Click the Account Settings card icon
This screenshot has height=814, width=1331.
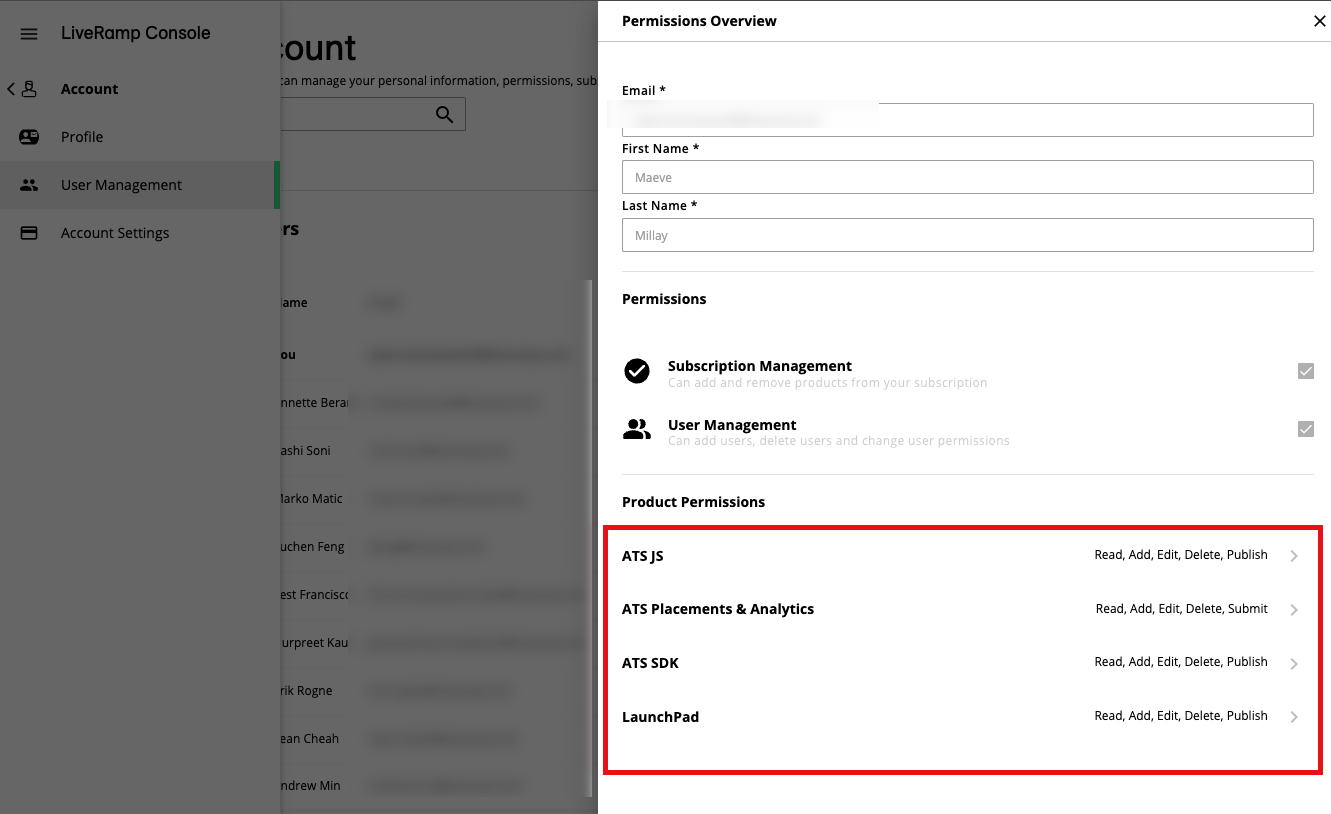click(29, 233)
